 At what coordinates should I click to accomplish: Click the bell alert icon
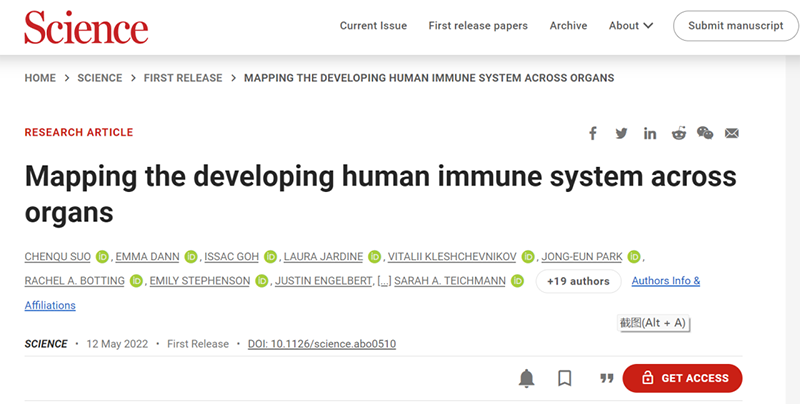(x=526, y=378)
